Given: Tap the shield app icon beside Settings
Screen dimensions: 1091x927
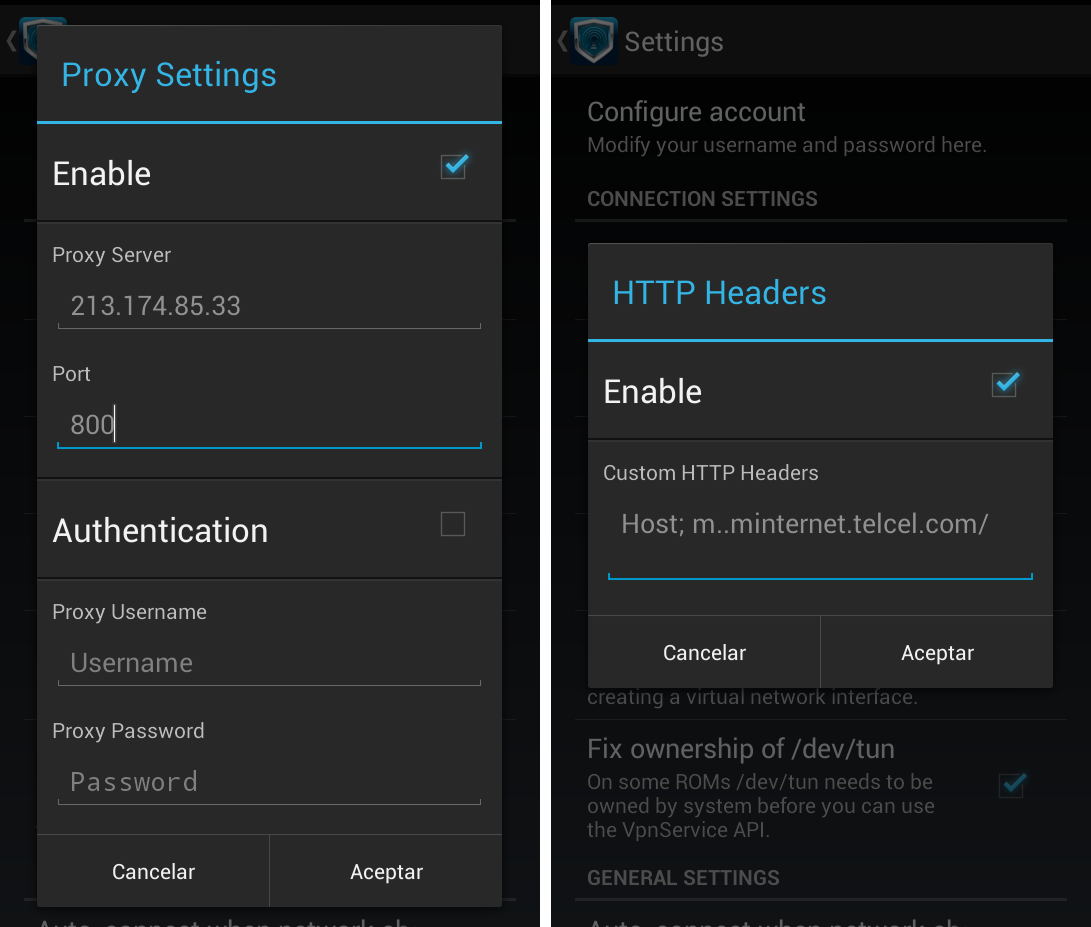Looking at the screenshot, I should coord(593,42).
